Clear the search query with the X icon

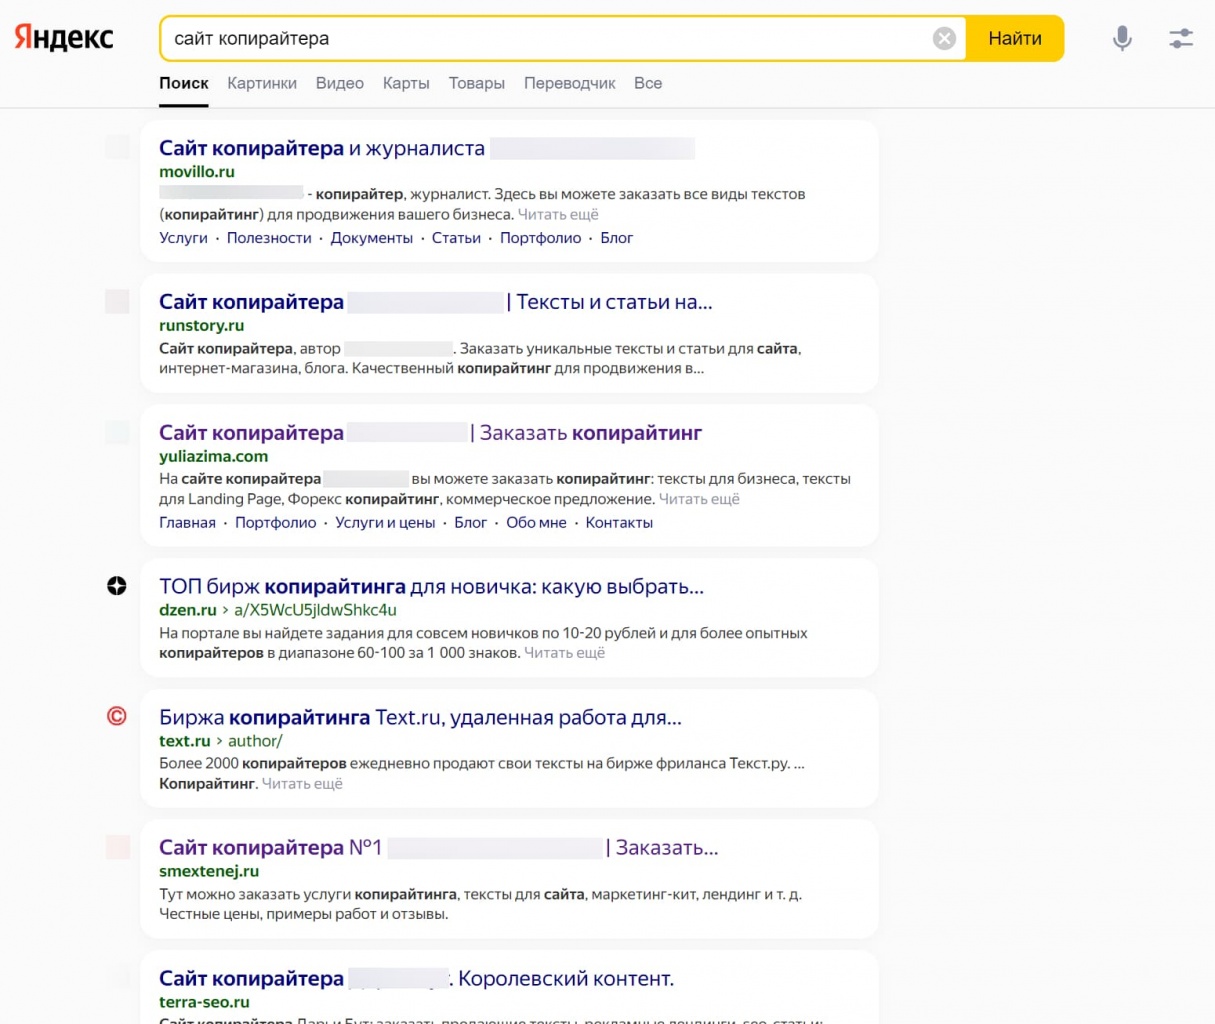tap(944, 38)
